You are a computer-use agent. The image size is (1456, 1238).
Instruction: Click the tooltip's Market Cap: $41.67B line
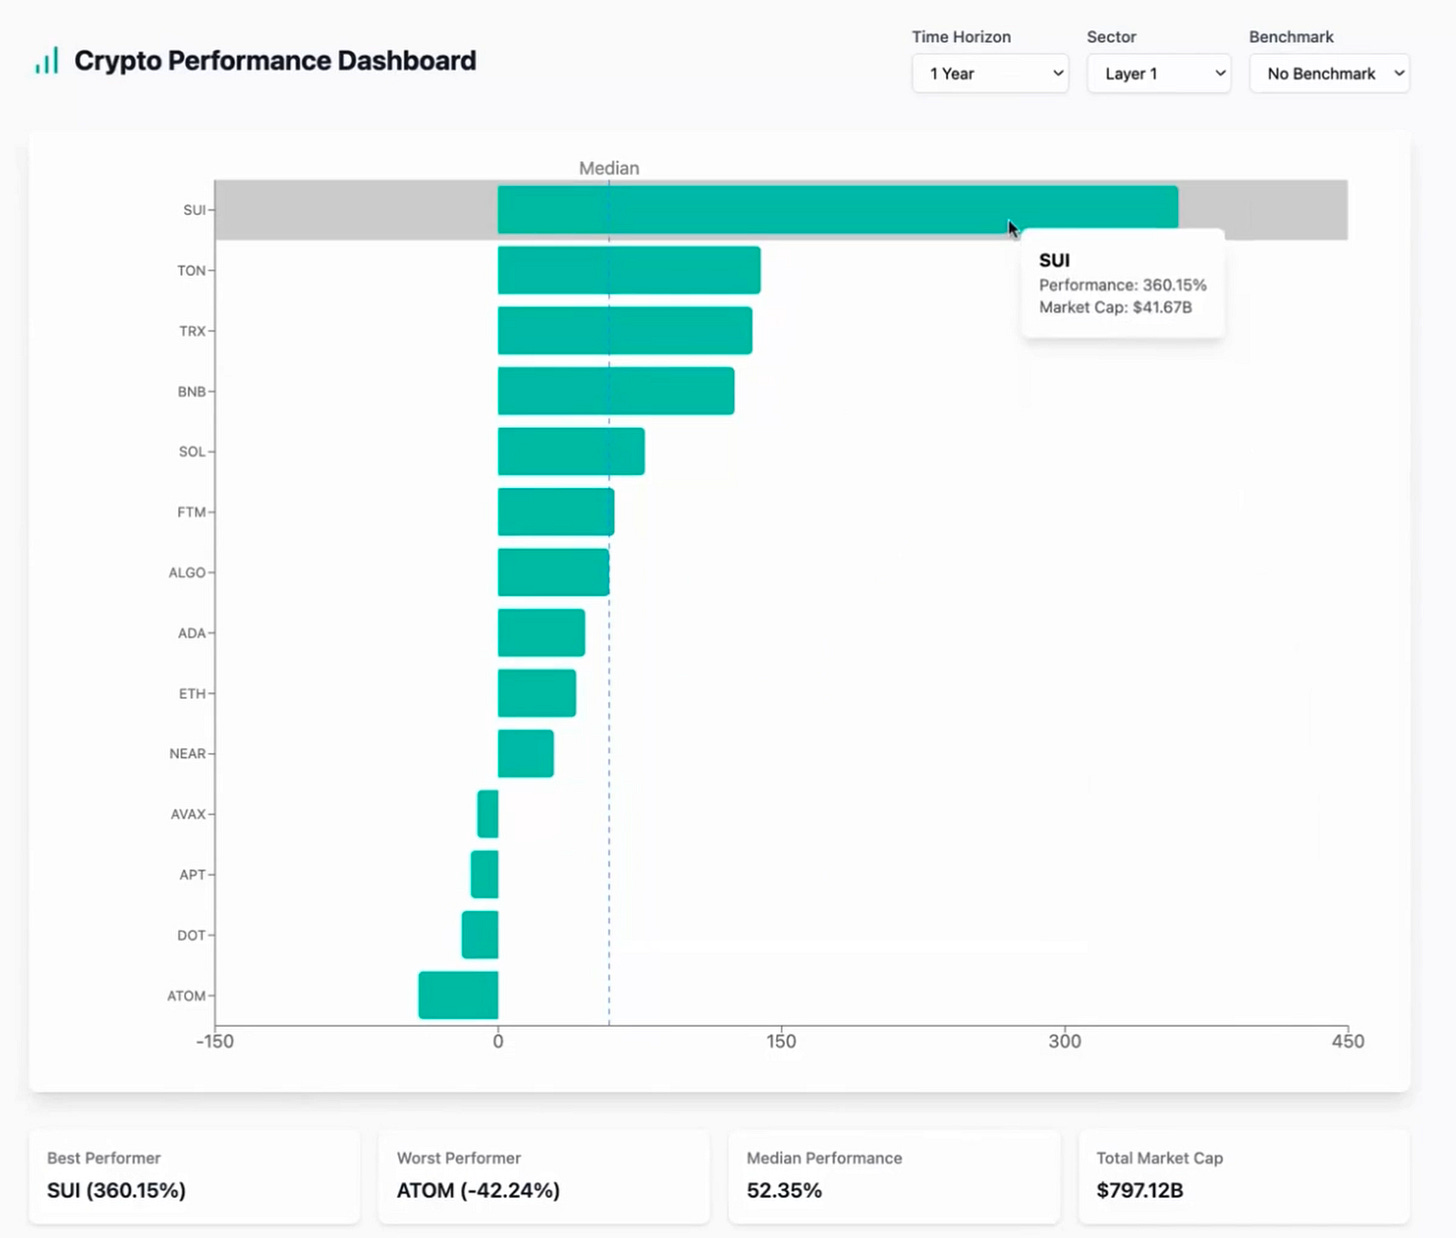coord(1115,307)
